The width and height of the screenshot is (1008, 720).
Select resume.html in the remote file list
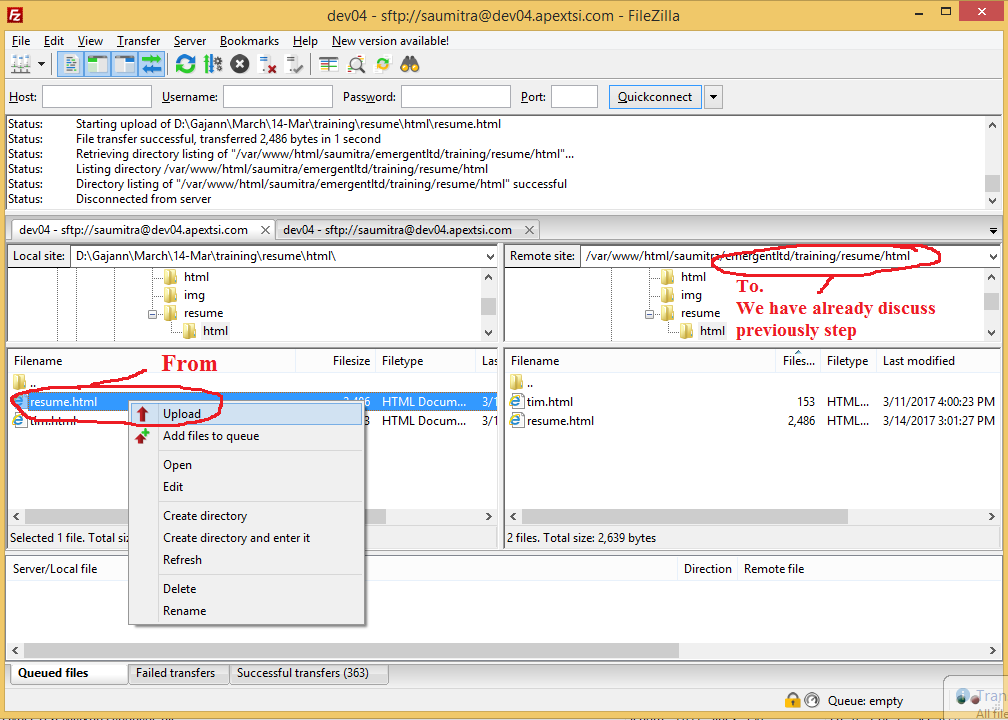point(753,421)
